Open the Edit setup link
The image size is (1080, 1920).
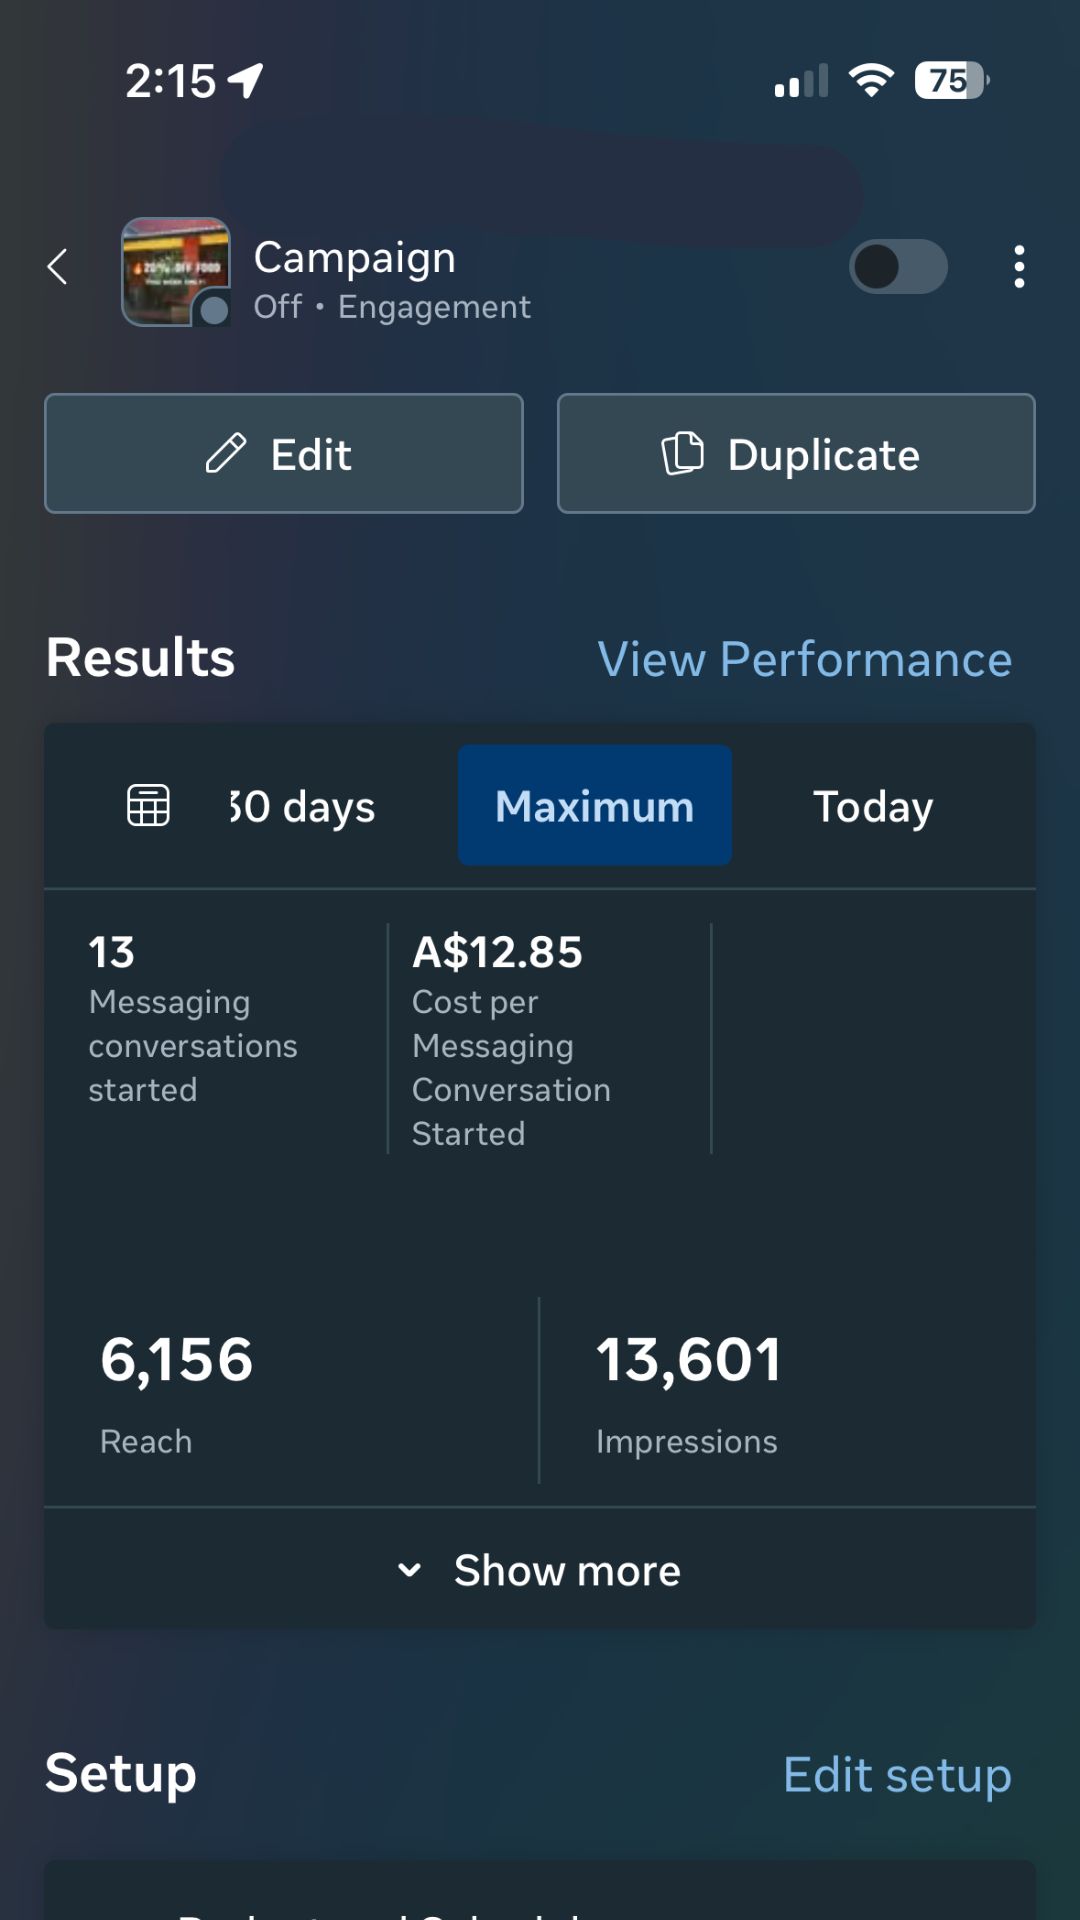[896, 1775]
